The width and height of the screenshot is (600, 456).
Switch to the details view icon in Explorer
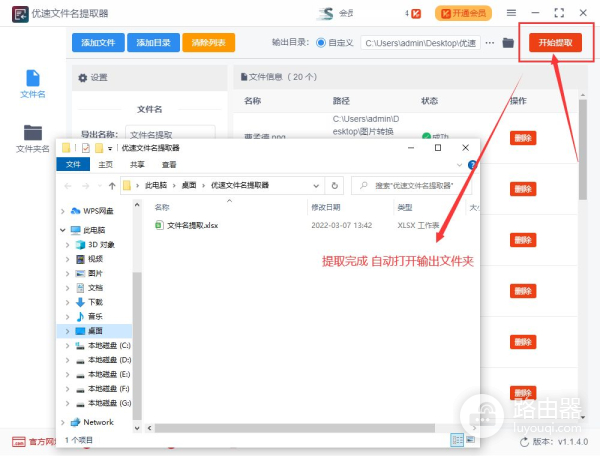tap(457, 440)
